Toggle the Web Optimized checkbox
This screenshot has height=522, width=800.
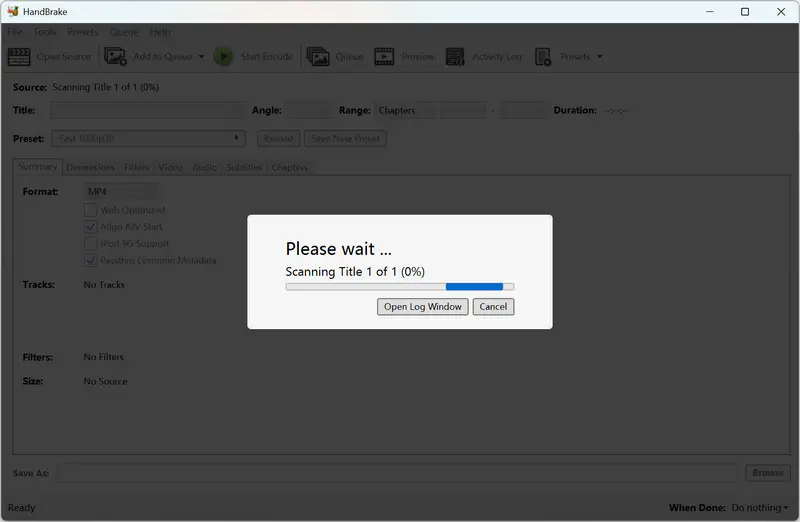tap(90, 210)
